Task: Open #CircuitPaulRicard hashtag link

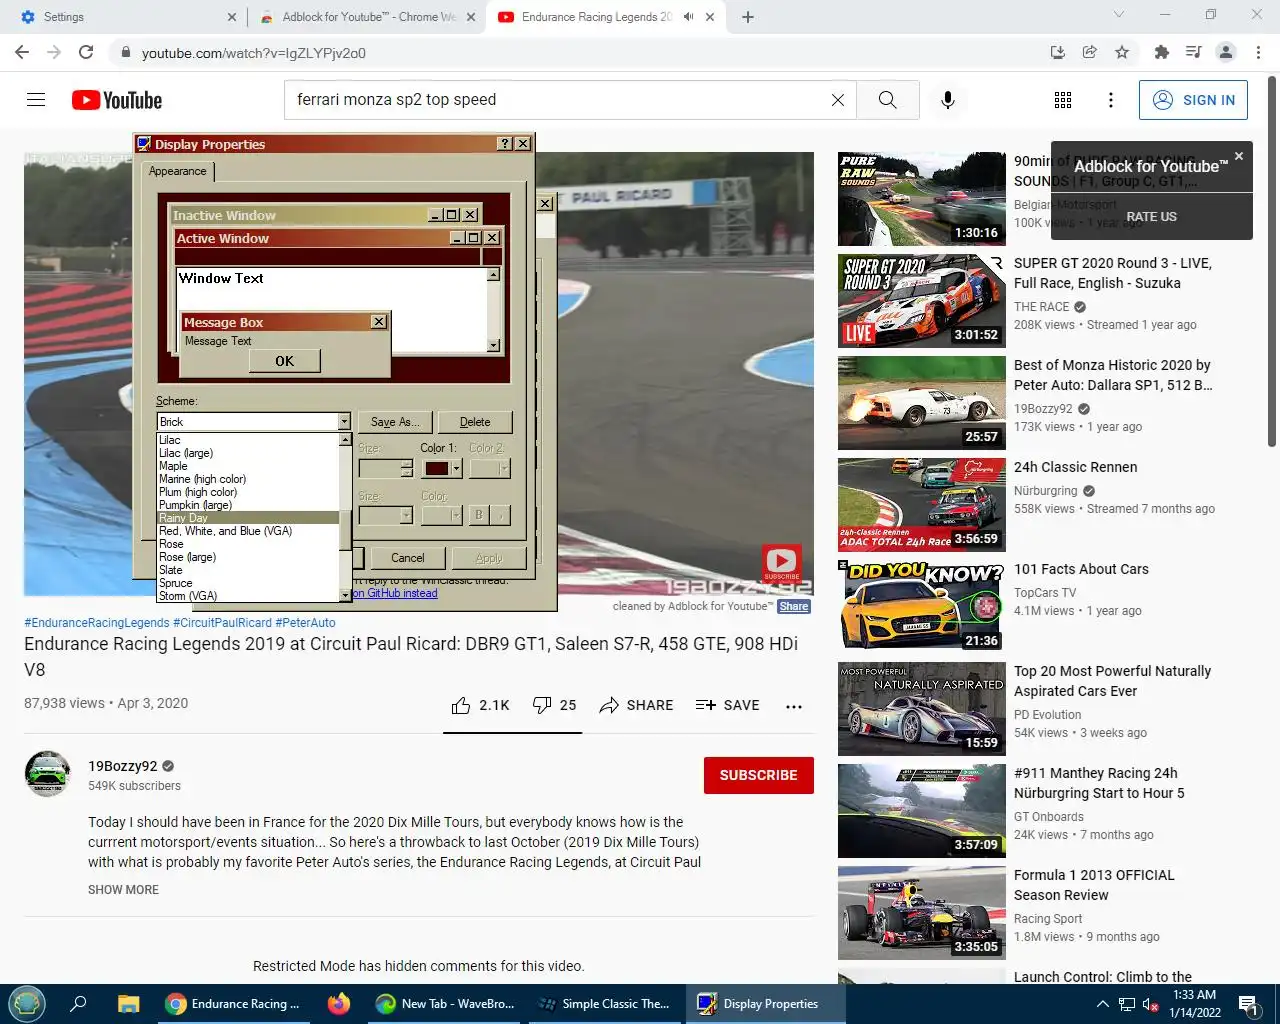Action: (x=222, y=622)
